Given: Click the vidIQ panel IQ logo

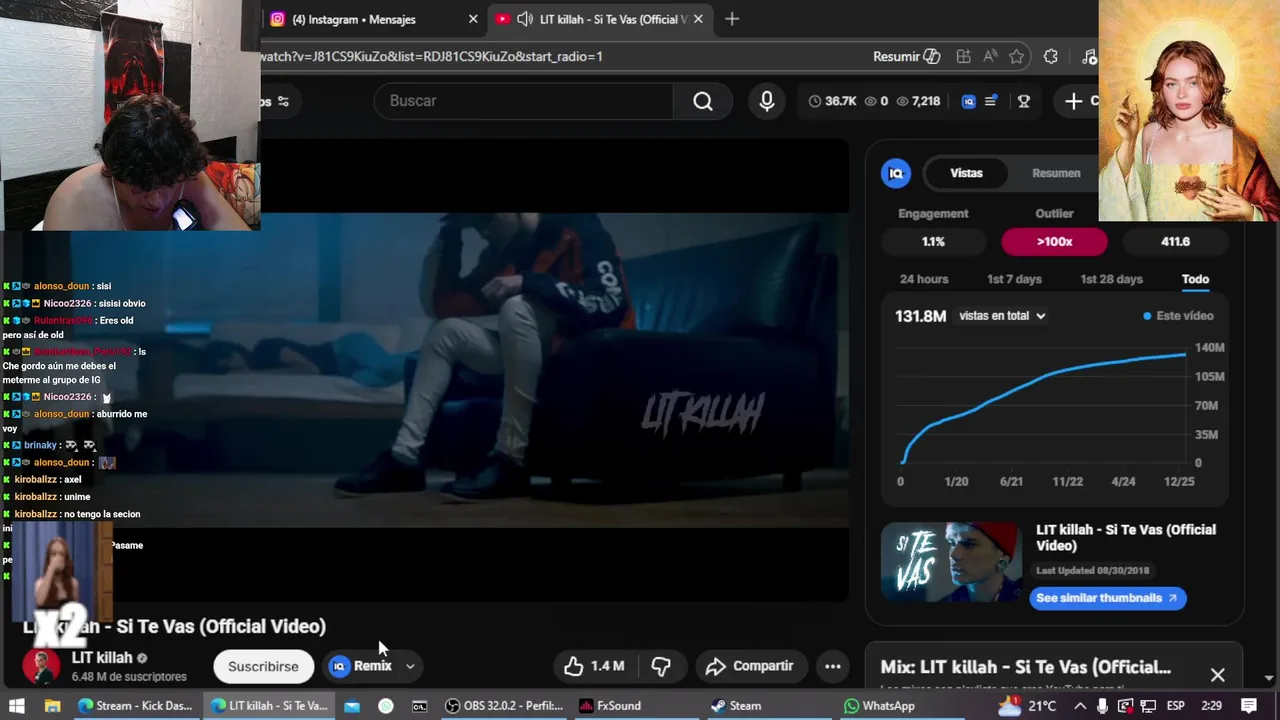Looking at the screenshot, I should (896, 173).
